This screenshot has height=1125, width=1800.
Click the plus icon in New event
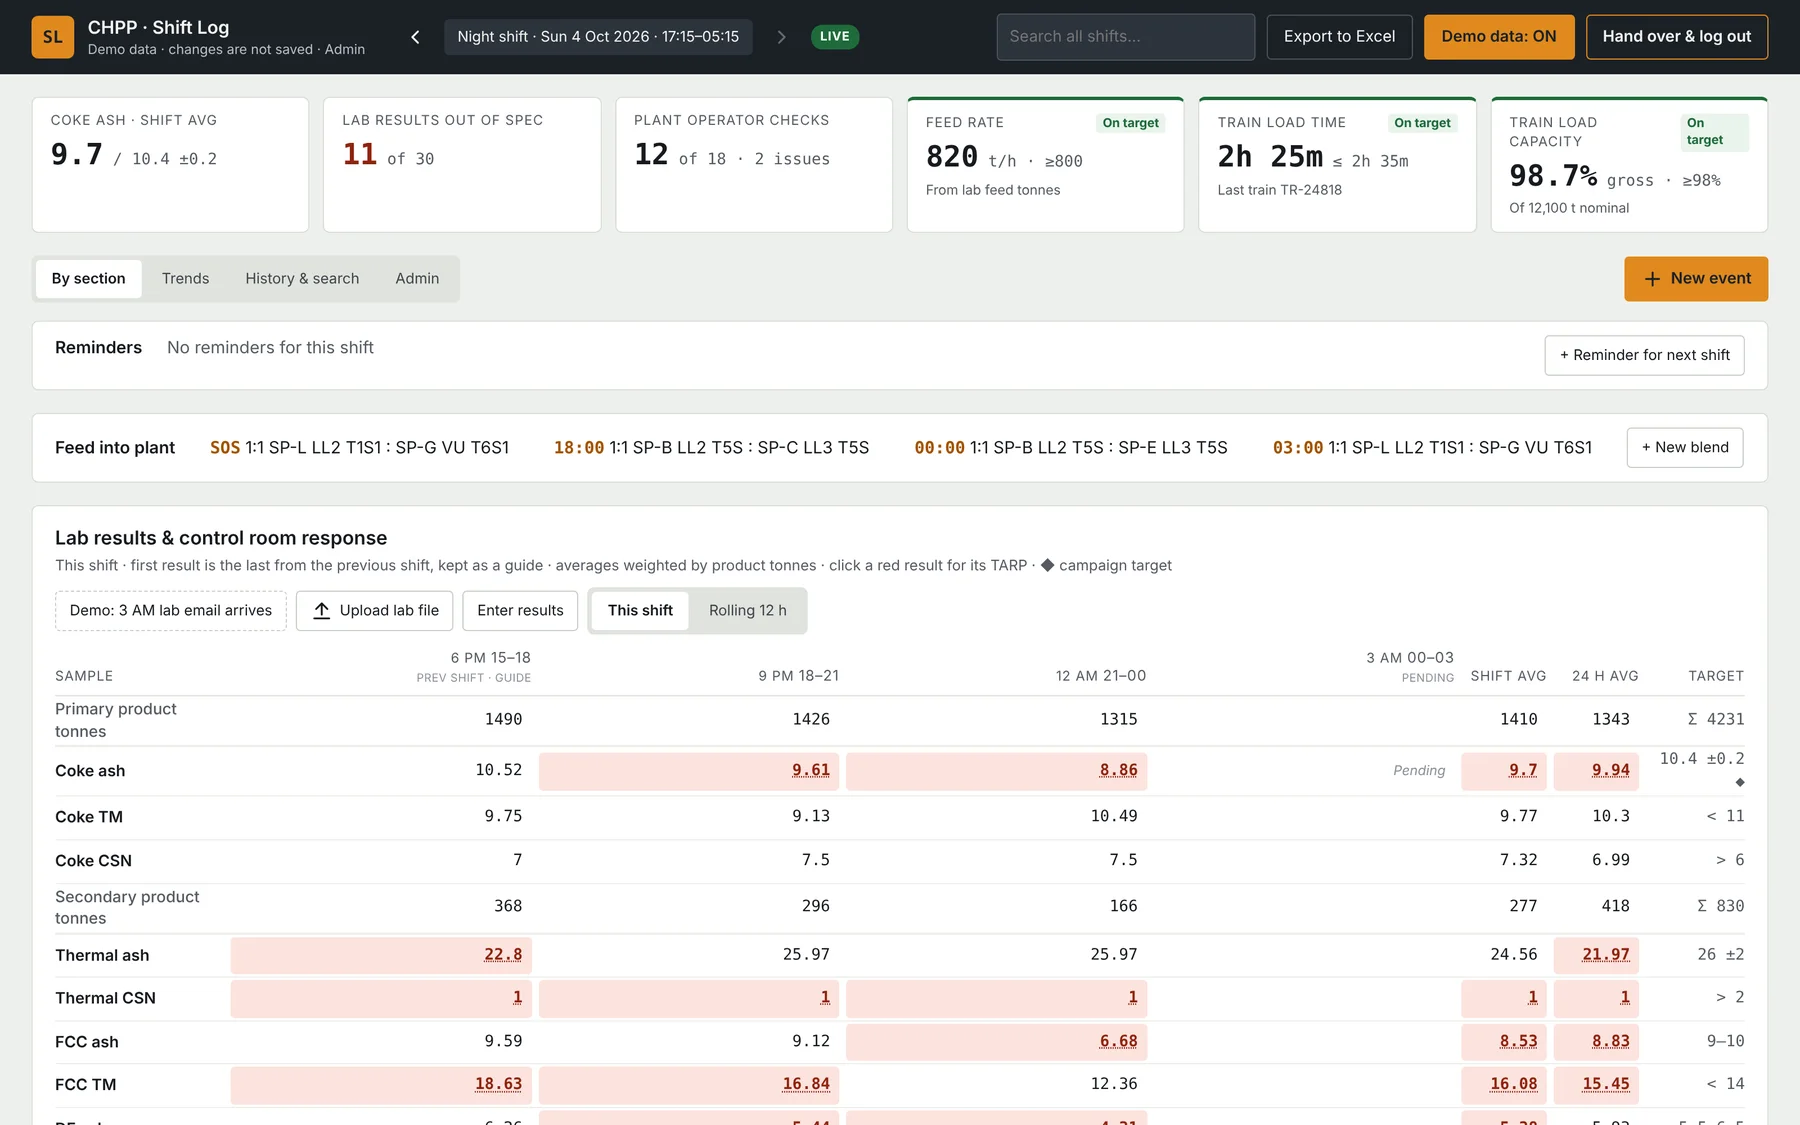click(1652, 279)
